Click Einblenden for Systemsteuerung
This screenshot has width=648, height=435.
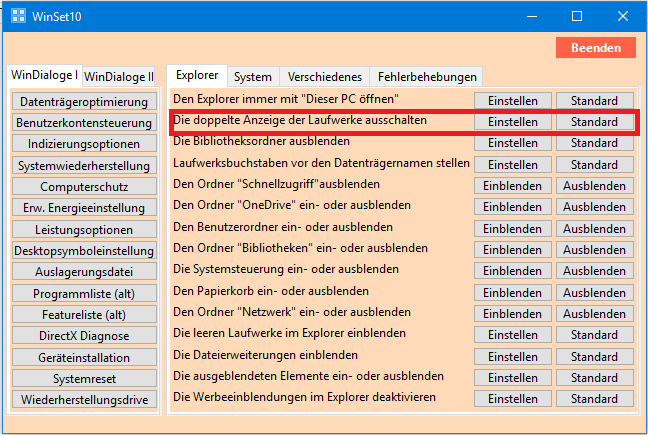click(512, 271)
